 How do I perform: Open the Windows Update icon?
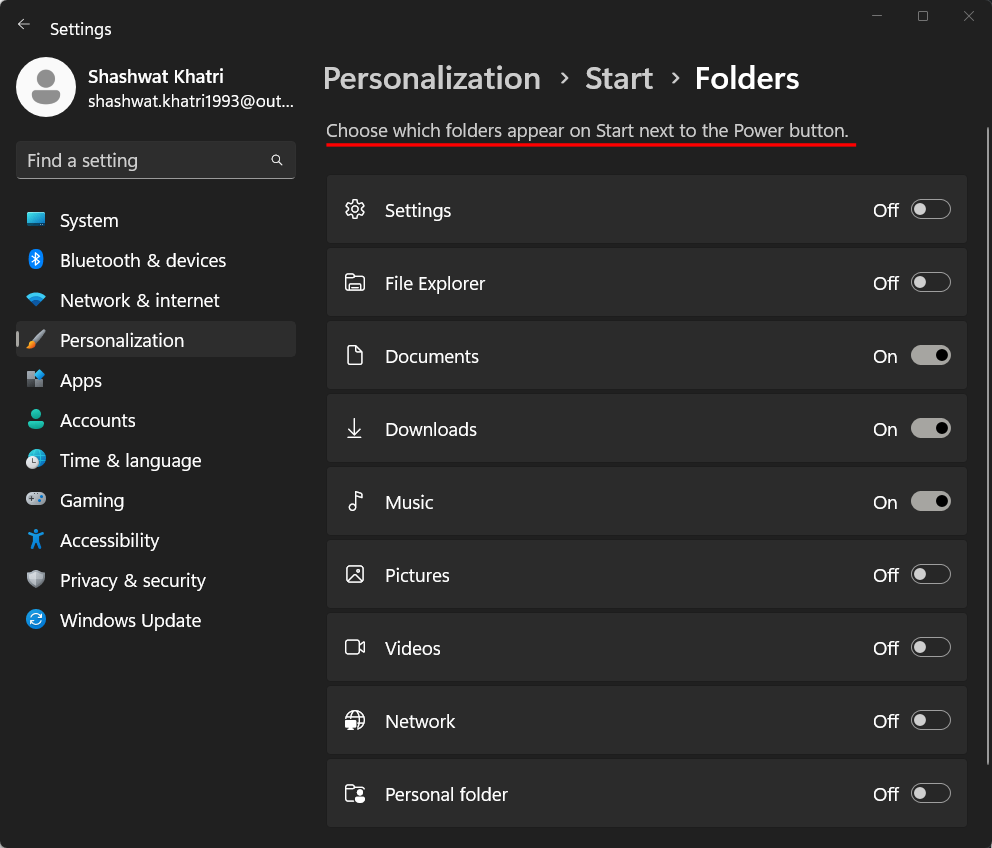[37, 620]
